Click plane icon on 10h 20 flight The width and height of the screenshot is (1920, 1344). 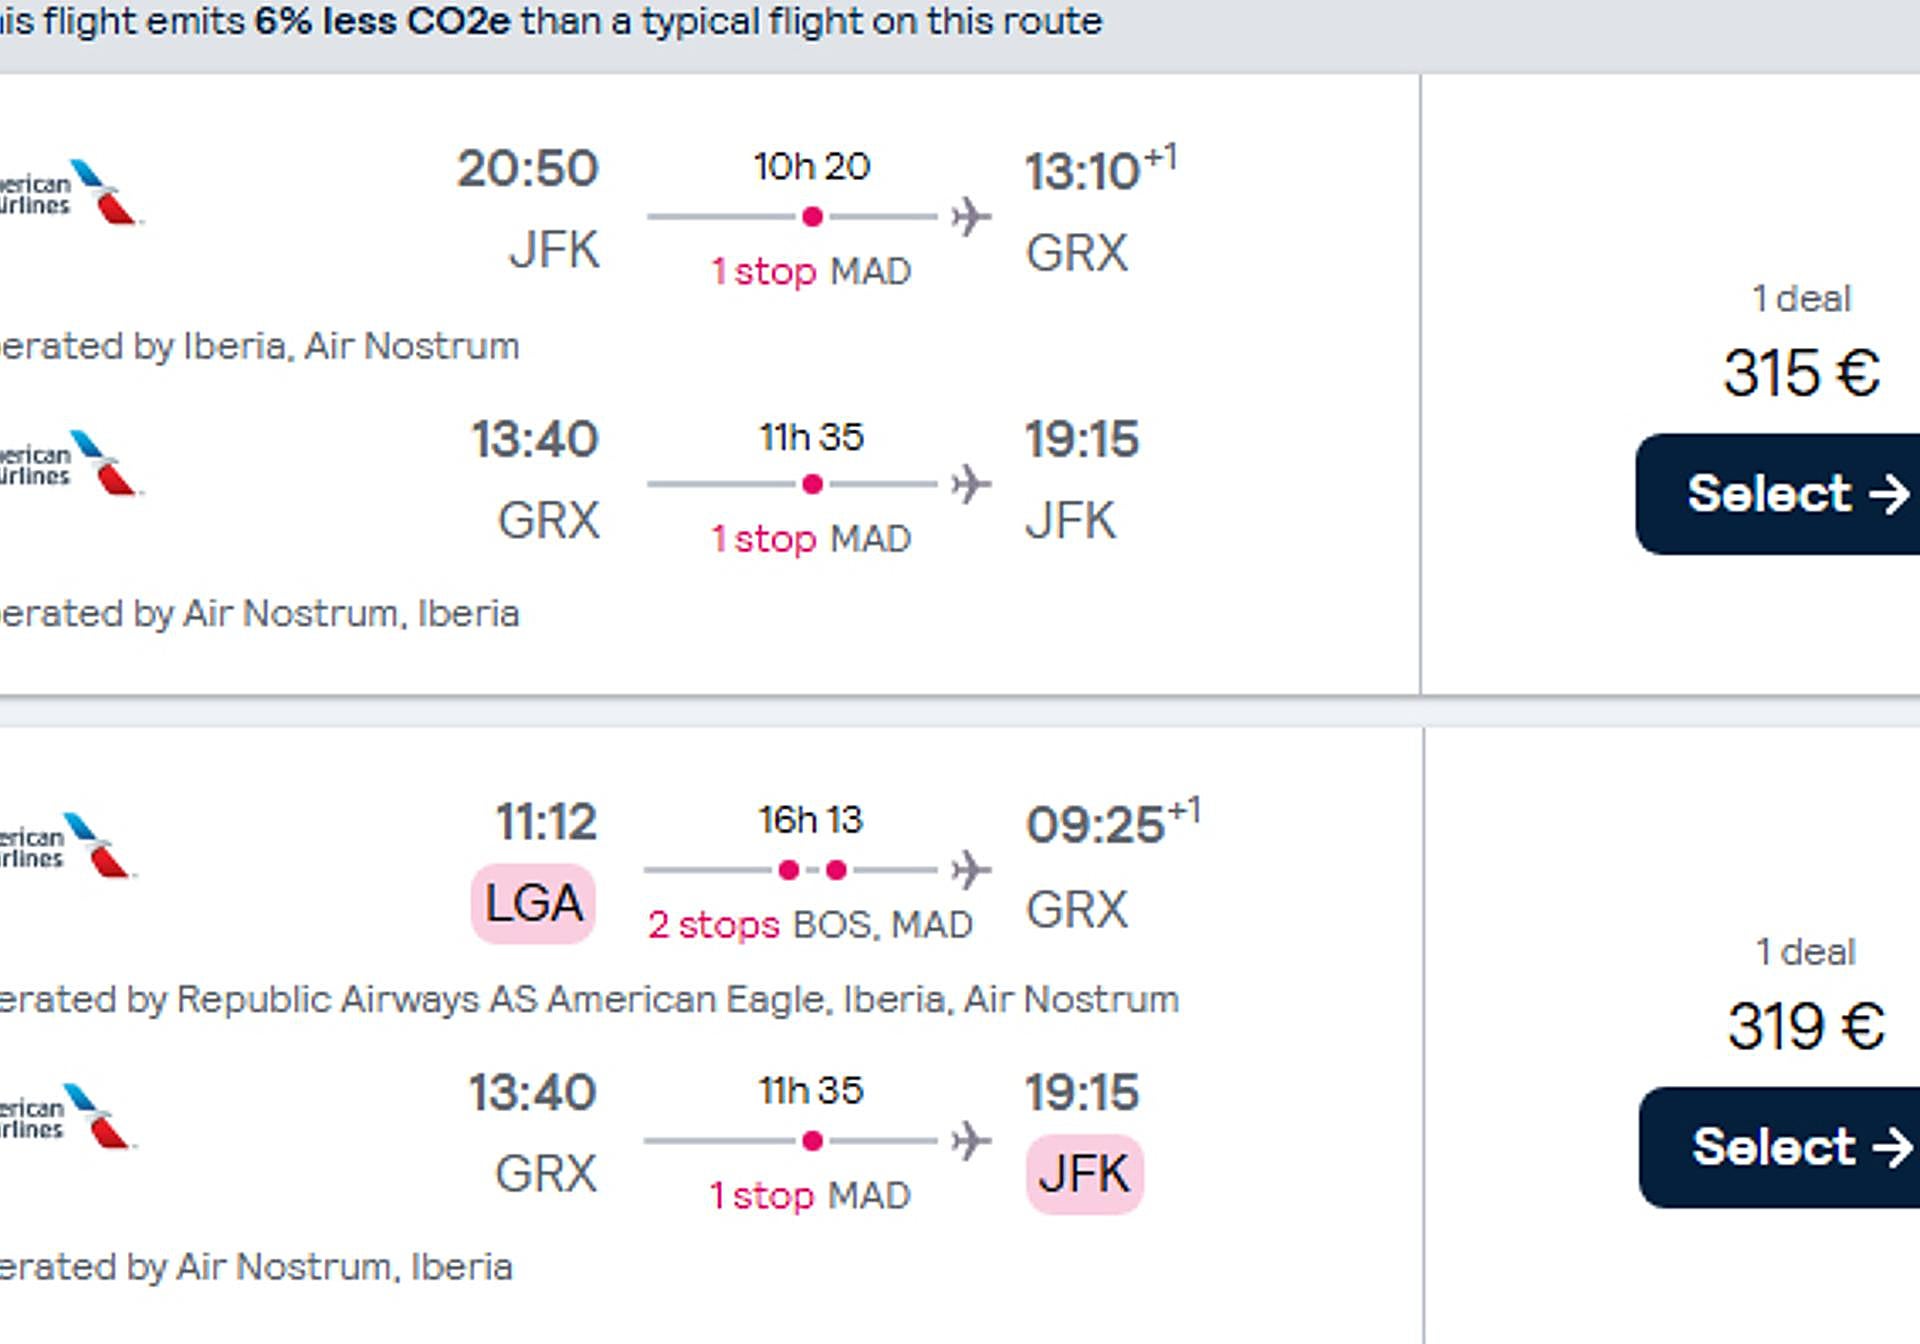[970, 216]
